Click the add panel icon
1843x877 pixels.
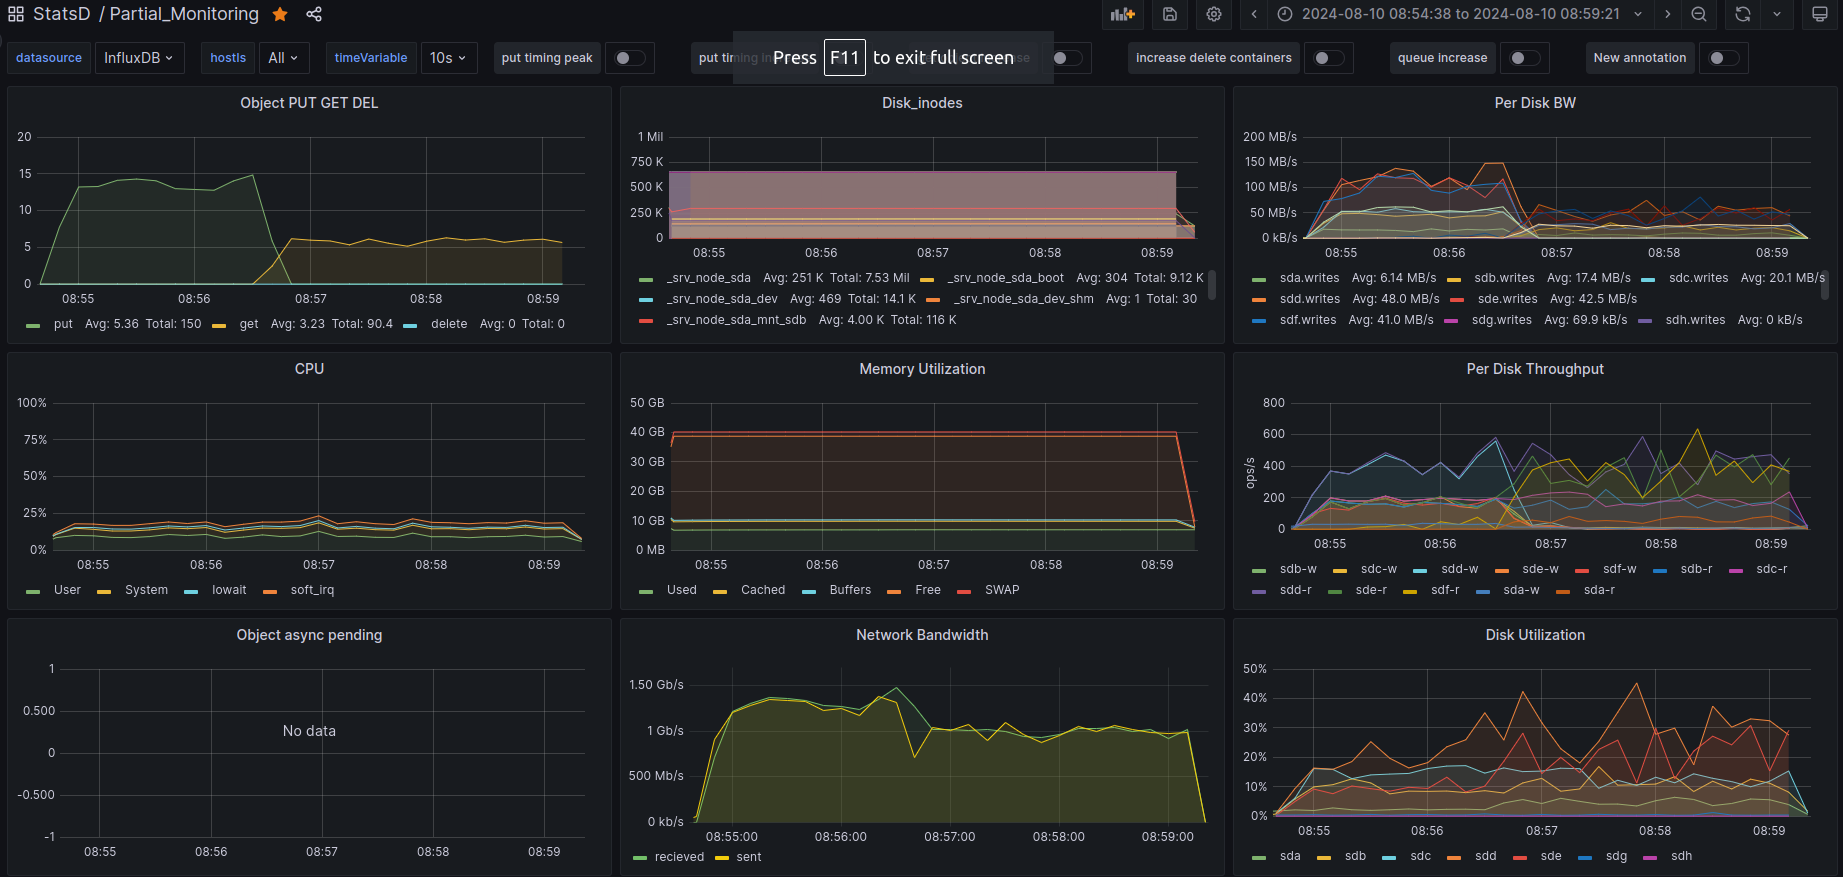[1123, 14]
